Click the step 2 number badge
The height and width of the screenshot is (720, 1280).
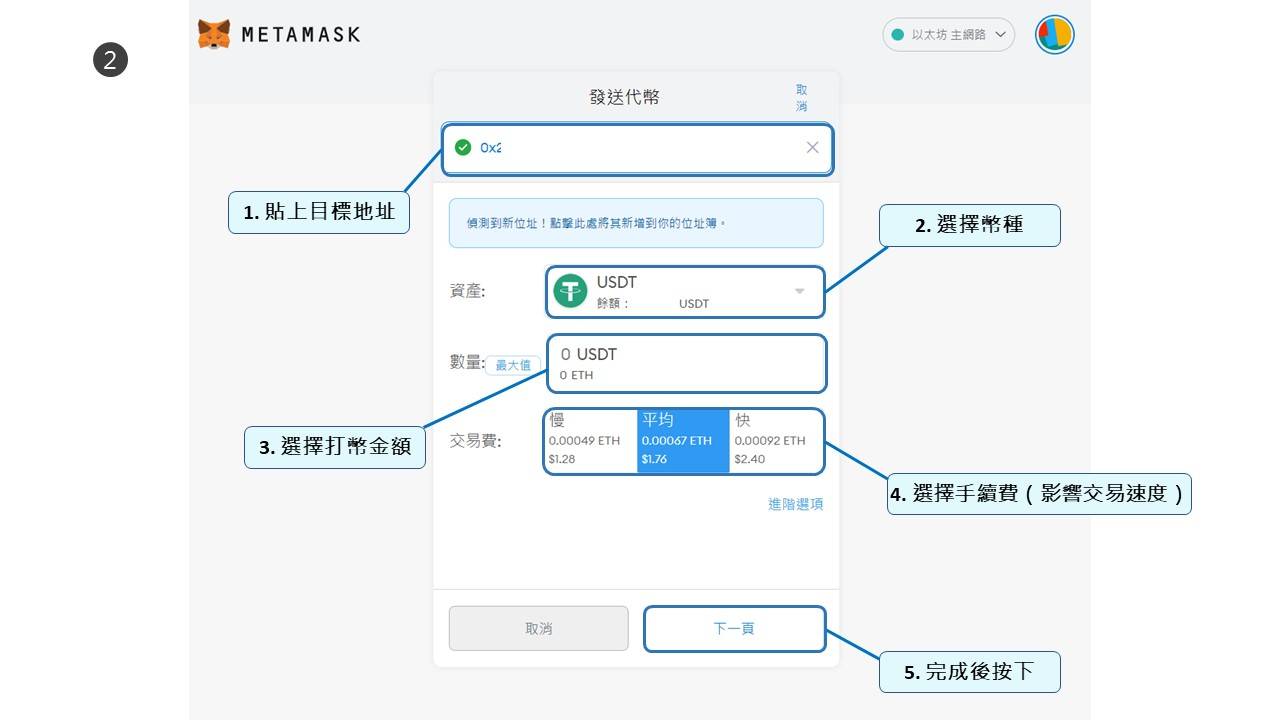111,60
